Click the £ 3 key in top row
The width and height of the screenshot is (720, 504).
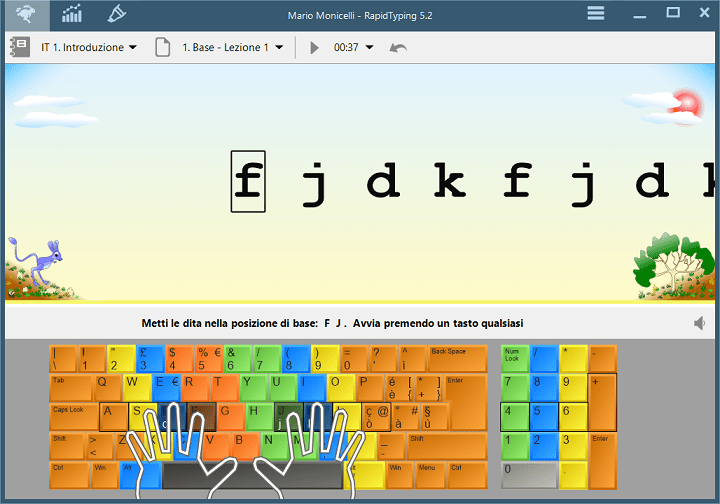coord(150,358)
